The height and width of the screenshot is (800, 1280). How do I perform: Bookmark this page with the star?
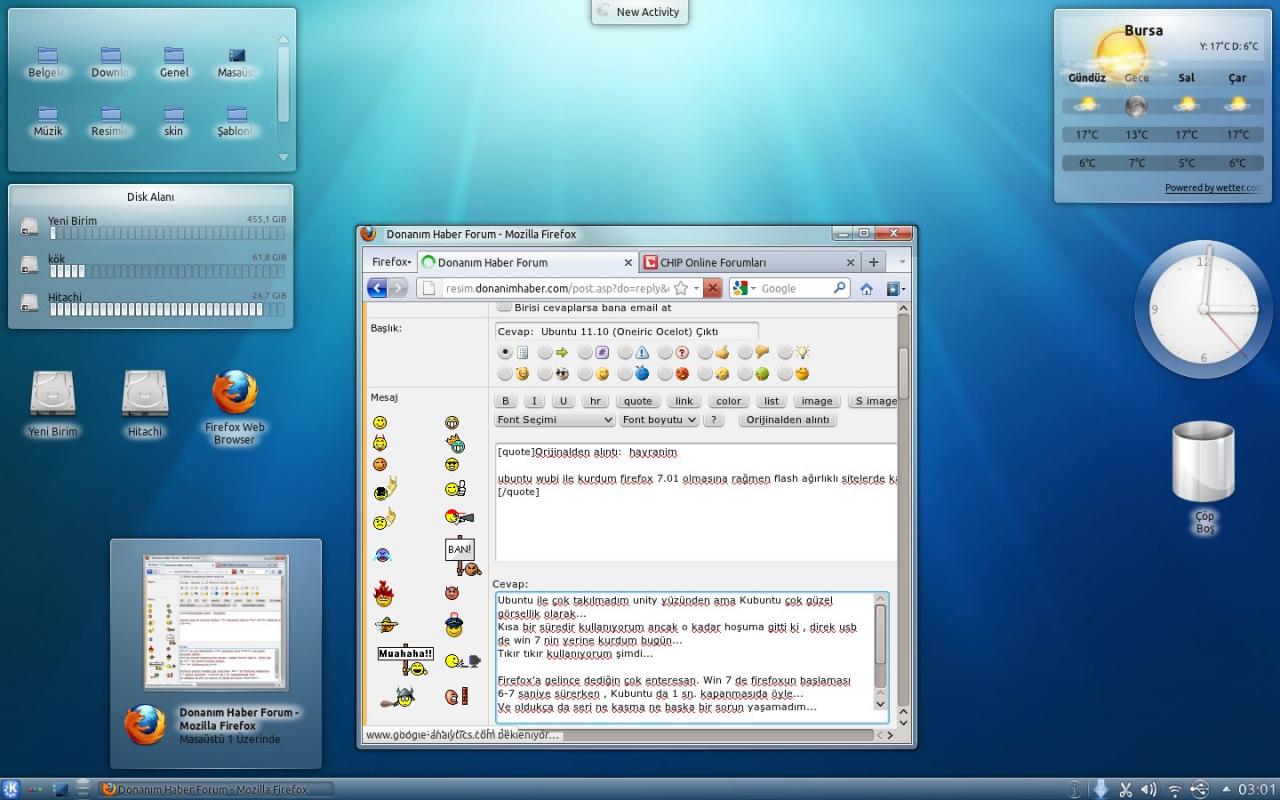[x=680, y=288]
